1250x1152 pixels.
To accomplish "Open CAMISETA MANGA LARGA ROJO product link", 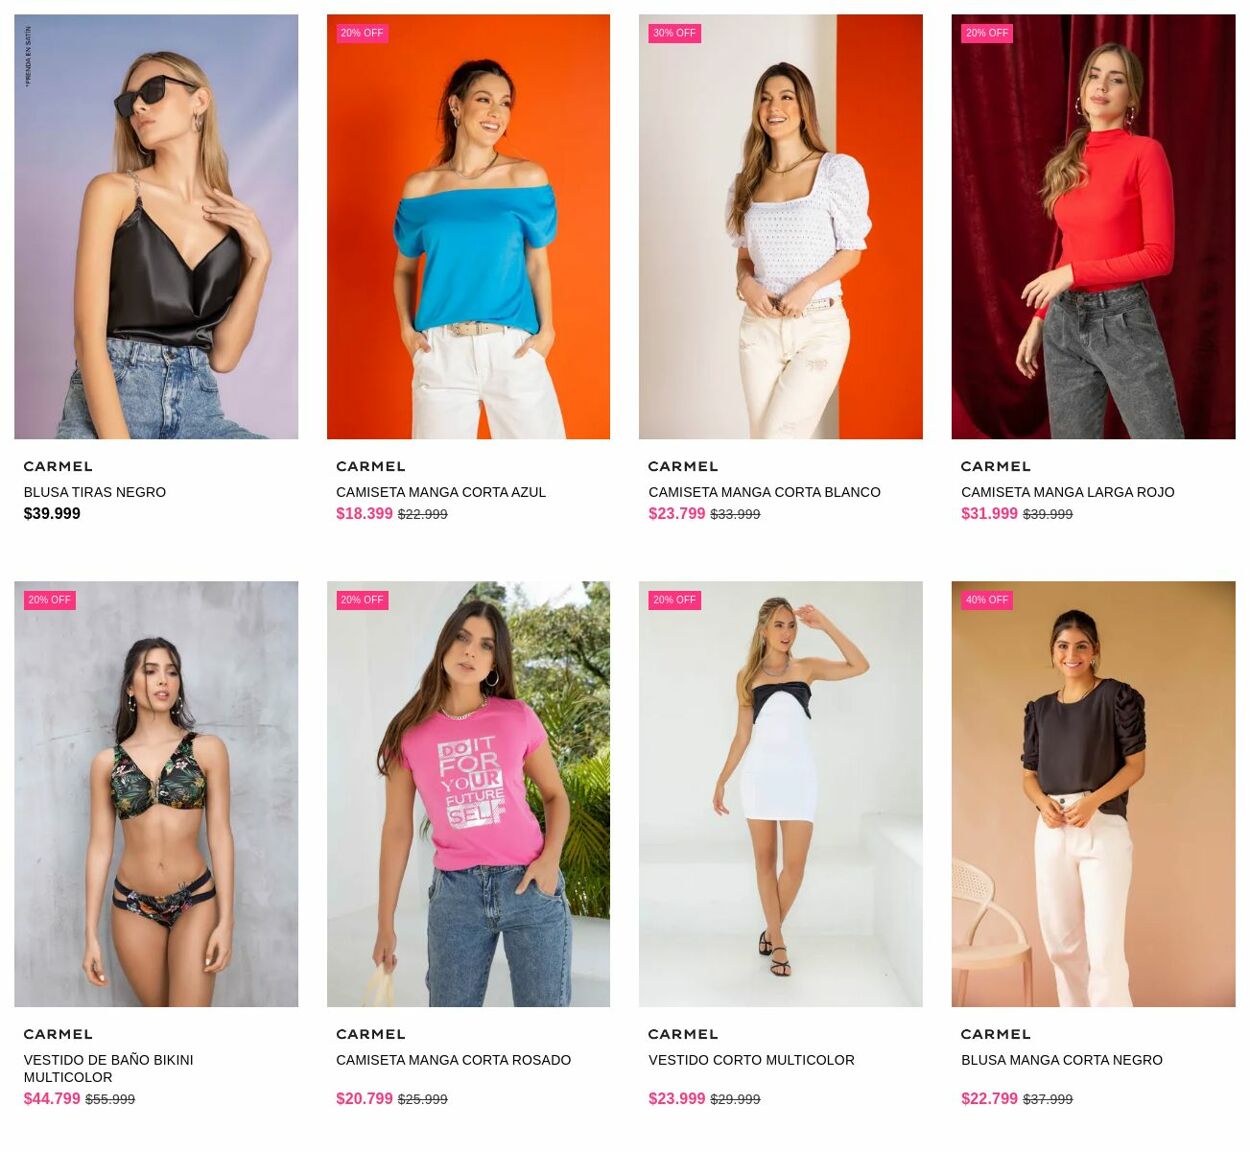I will pos(1068,492).
